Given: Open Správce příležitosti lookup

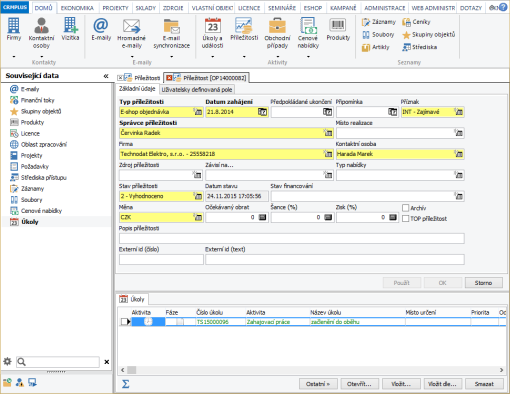Looking at the screenshot, I should [x=328, y=133].
